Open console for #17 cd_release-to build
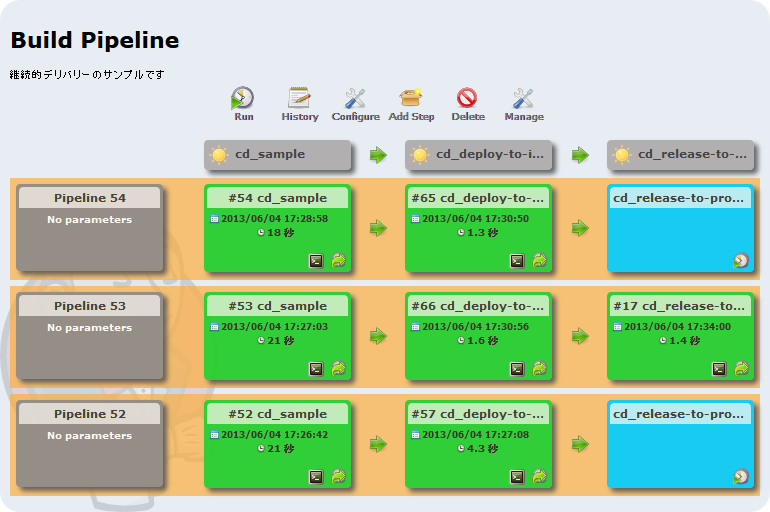This screenshot has width=770, height=512. point(719,368)
